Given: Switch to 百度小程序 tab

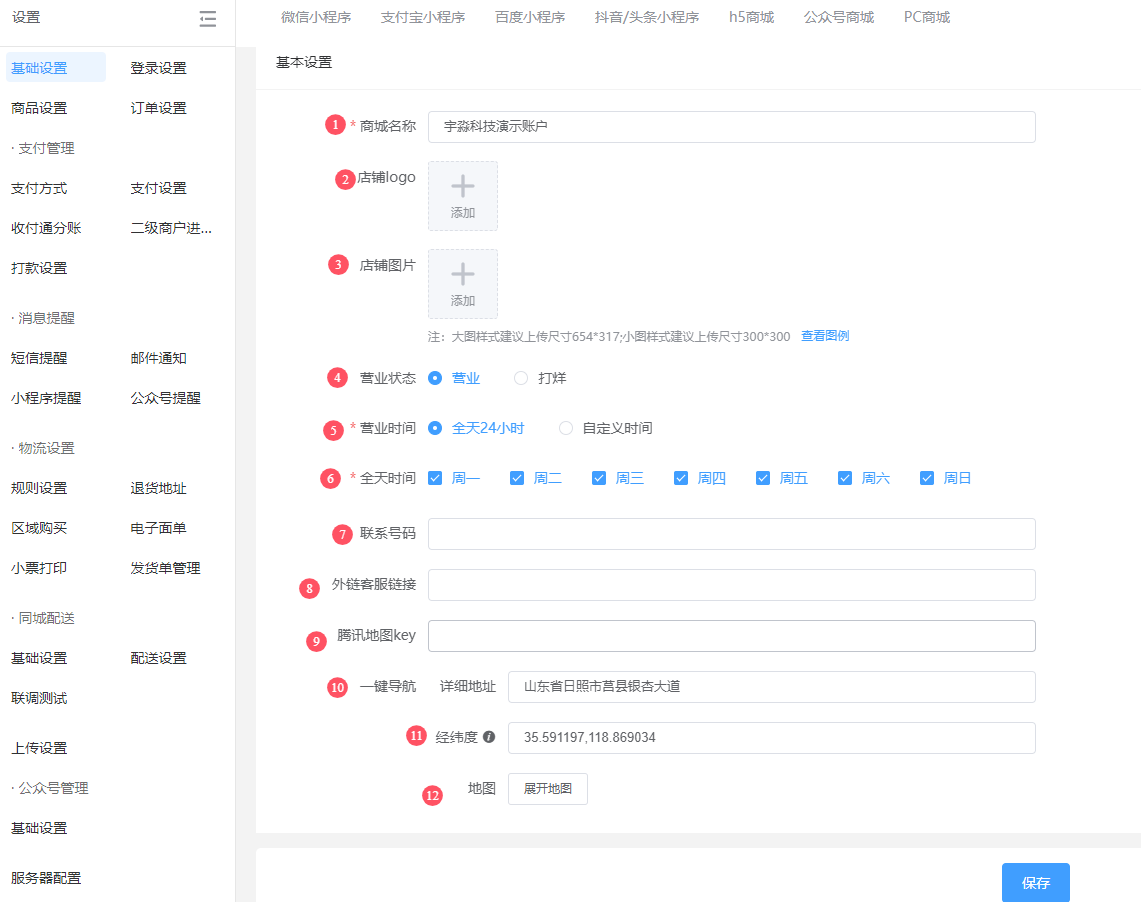Looking at the screenshot, I should pos(530,17).
